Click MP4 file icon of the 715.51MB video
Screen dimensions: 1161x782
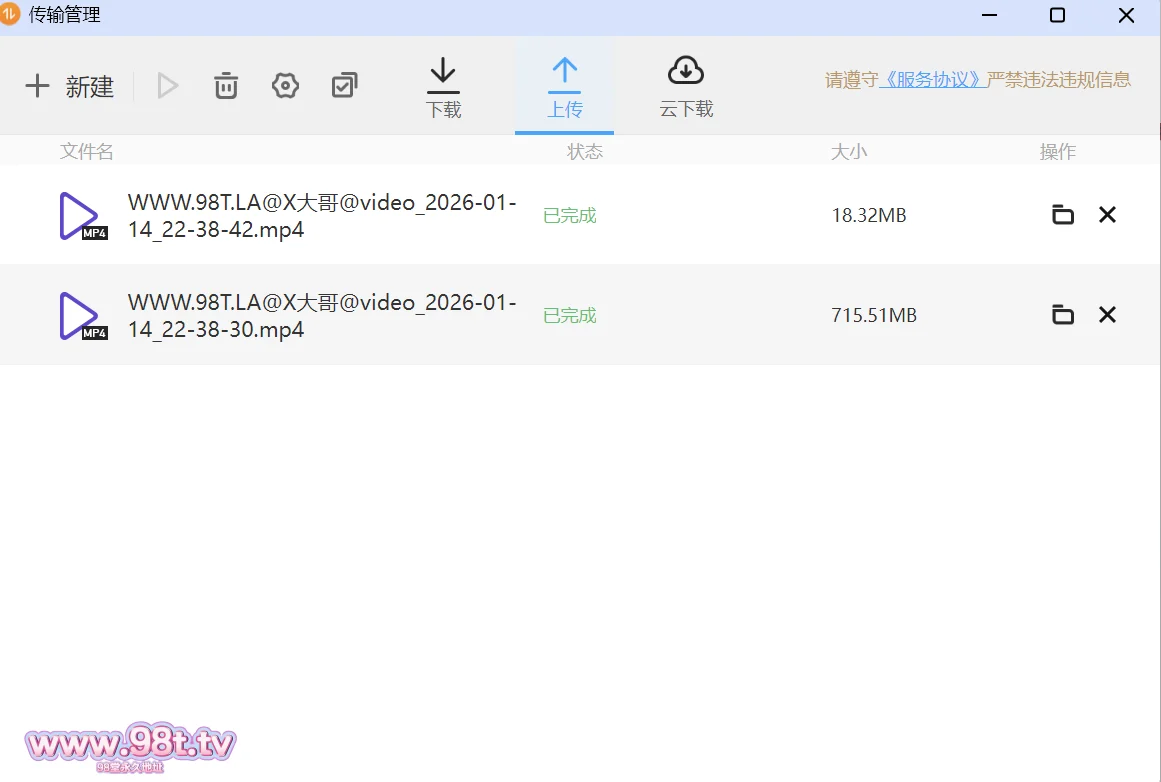tap(82, 316)
